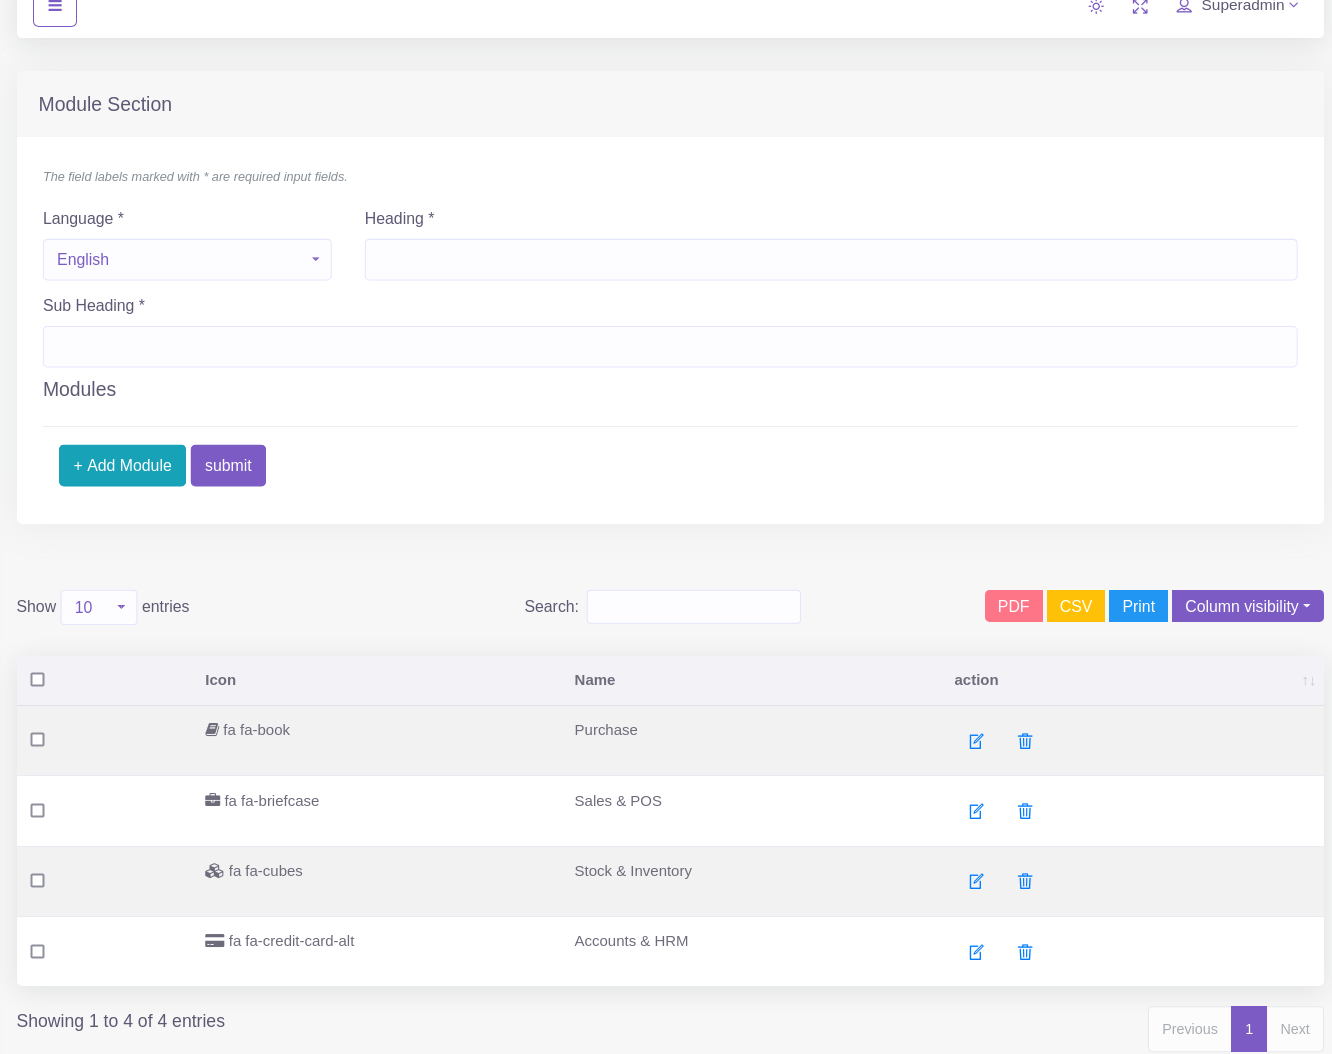Screen dimensions: 1332x1054
Task: Click the Add Module button
Action: [122, 466]
